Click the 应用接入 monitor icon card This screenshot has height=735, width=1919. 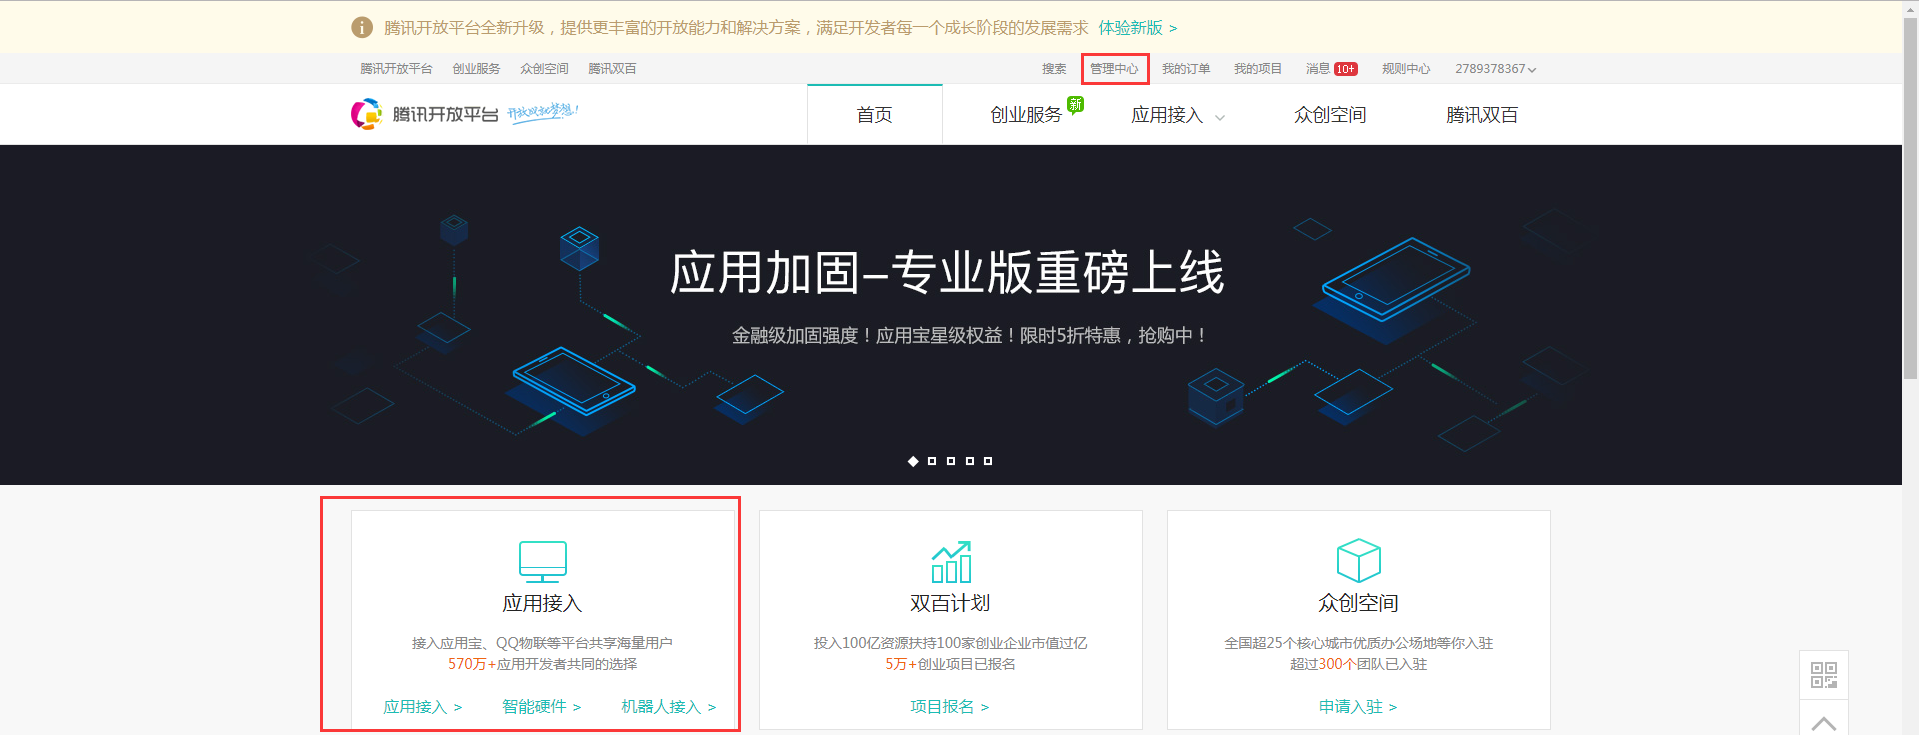coord(543,620)
